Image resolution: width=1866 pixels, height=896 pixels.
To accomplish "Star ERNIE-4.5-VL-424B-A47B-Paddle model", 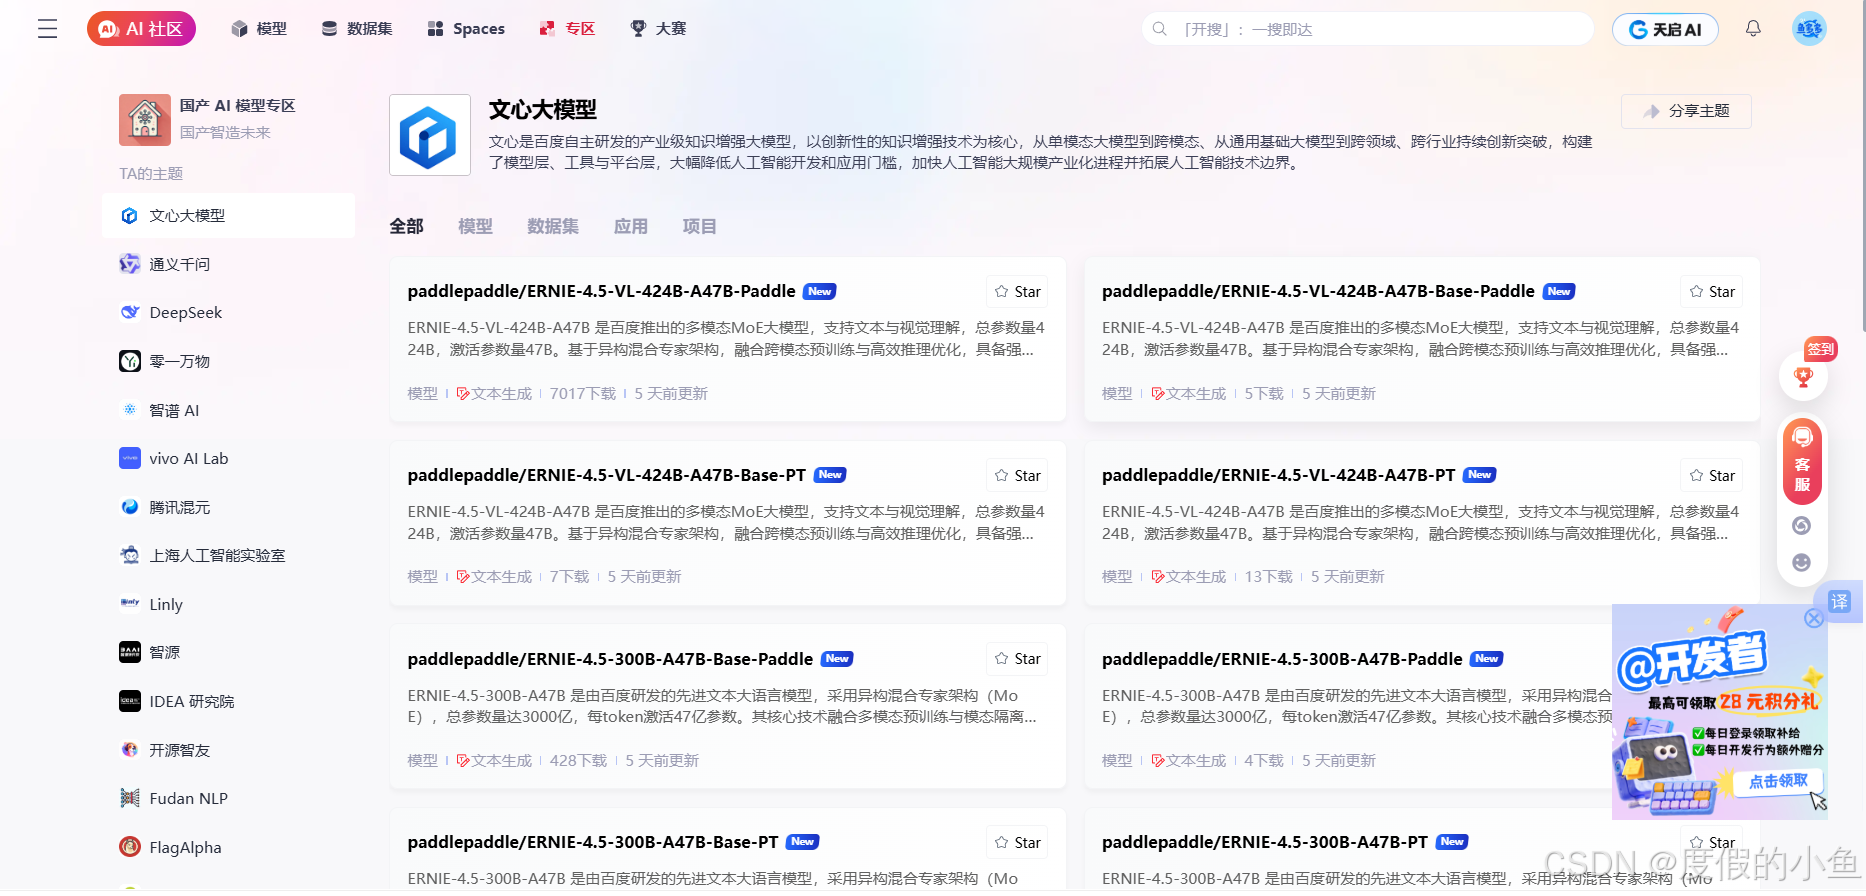I will (1018, 292).
